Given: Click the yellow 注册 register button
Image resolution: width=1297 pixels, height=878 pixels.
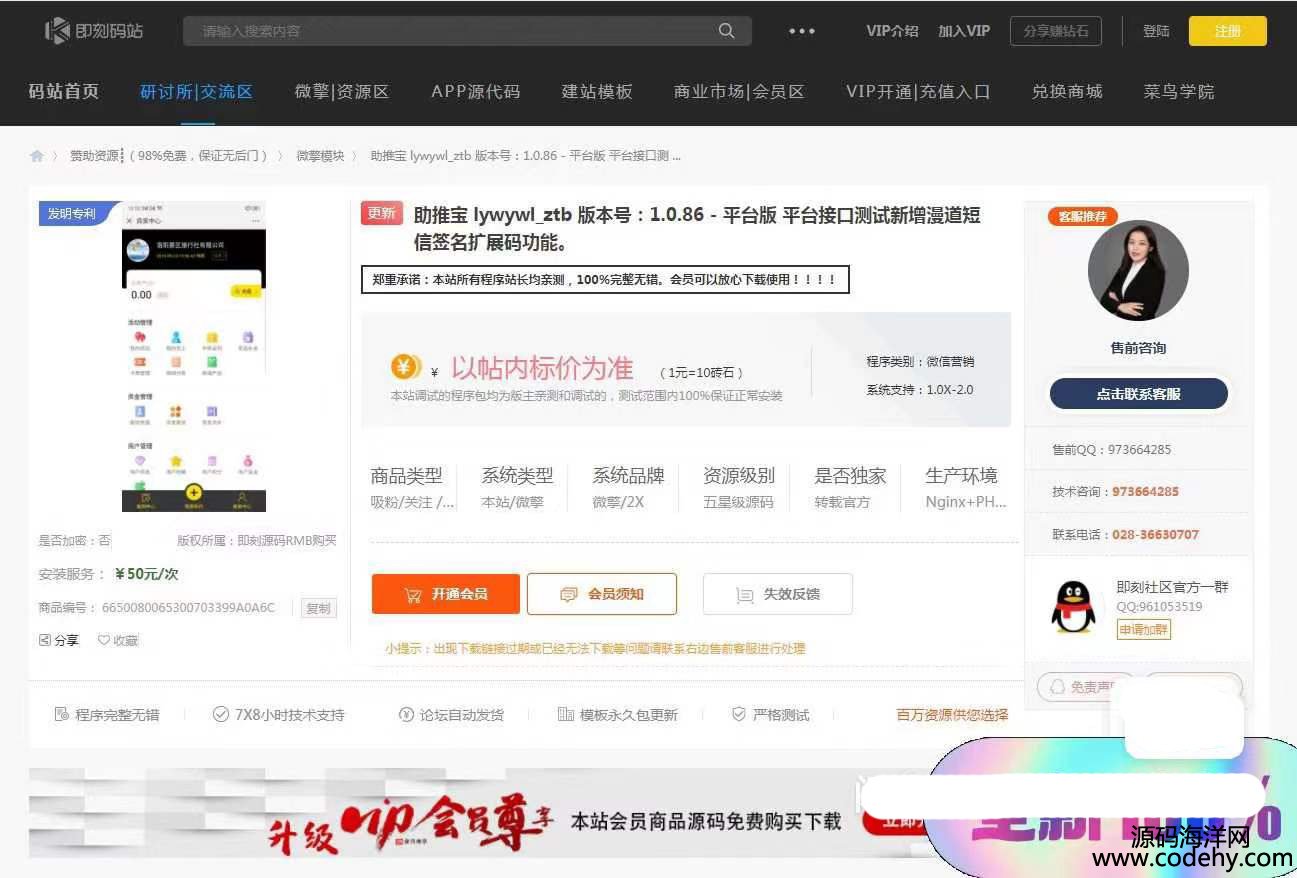Looking at the screenshot, I should (1227, 31).
